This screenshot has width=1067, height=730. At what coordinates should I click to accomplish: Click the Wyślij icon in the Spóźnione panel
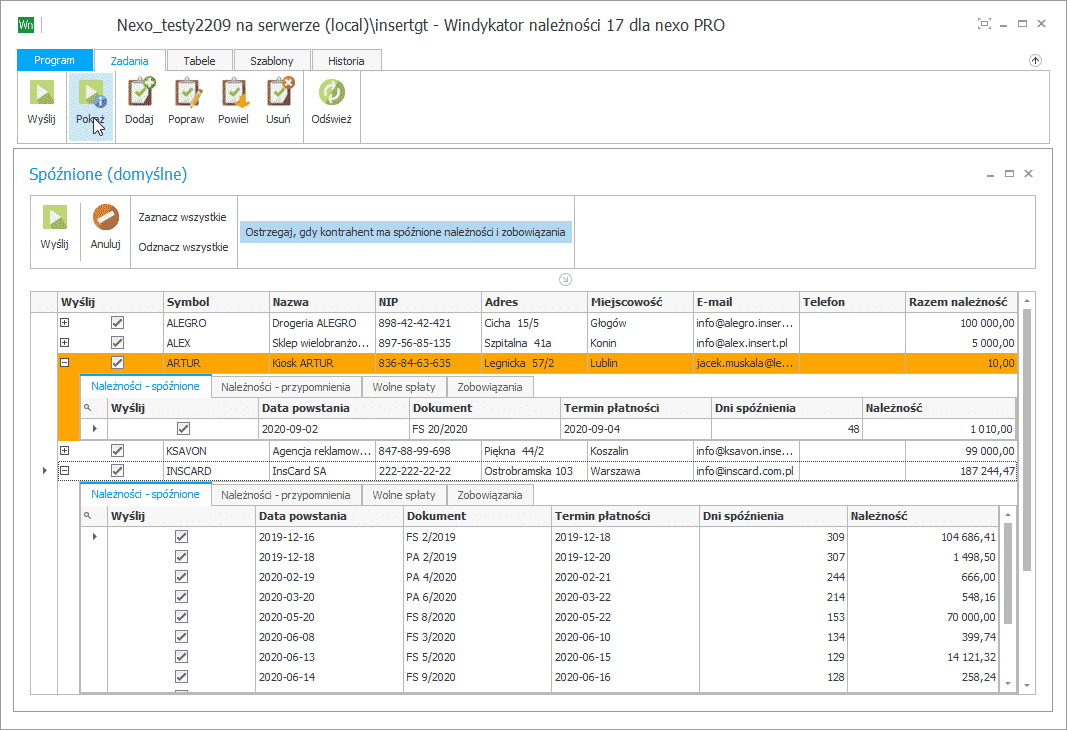coord(54,218)
